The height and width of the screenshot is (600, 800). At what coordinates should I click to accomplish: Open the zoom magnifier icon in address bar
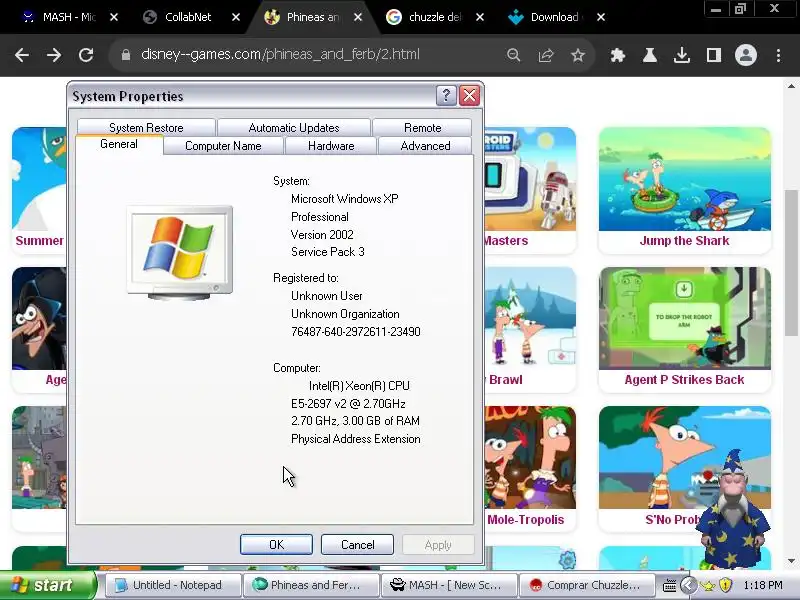pos(513,55)
